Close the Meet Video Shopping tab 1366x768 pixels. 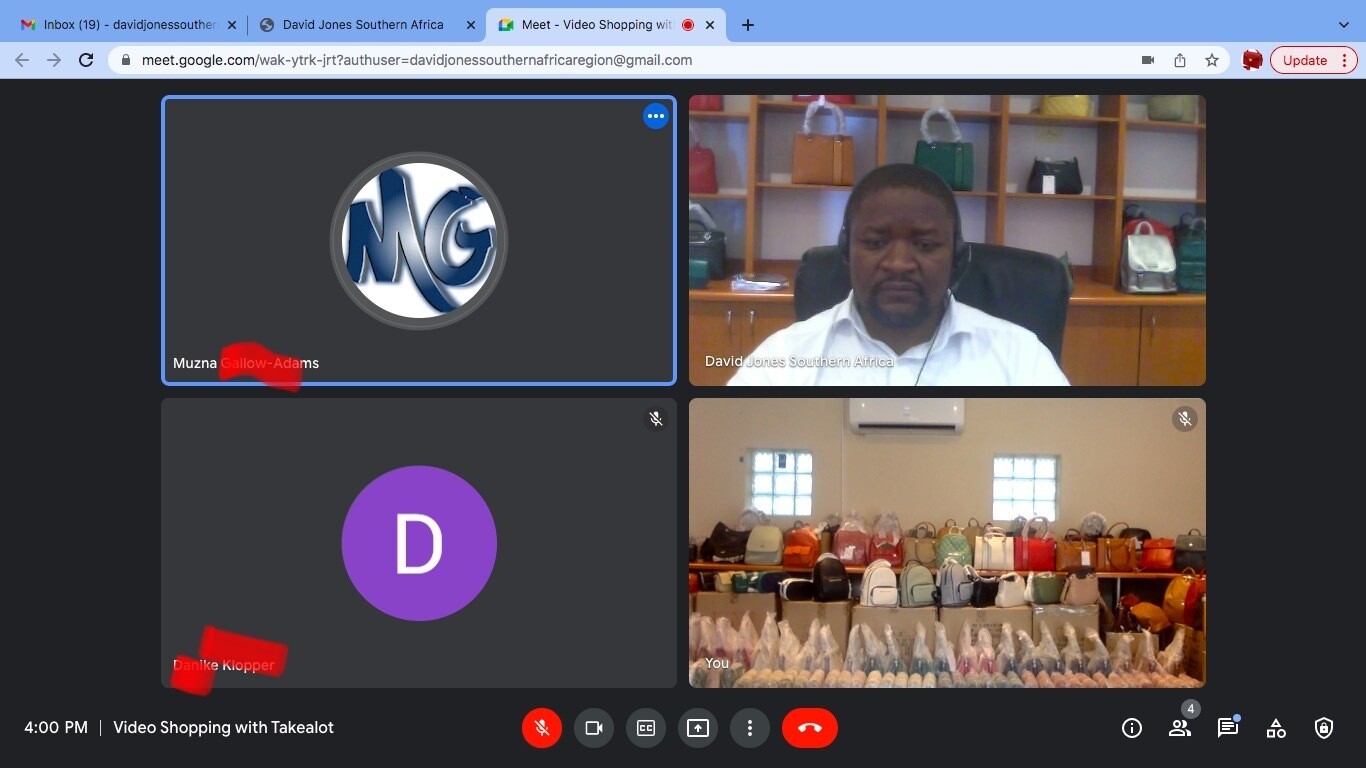[710, 25]
